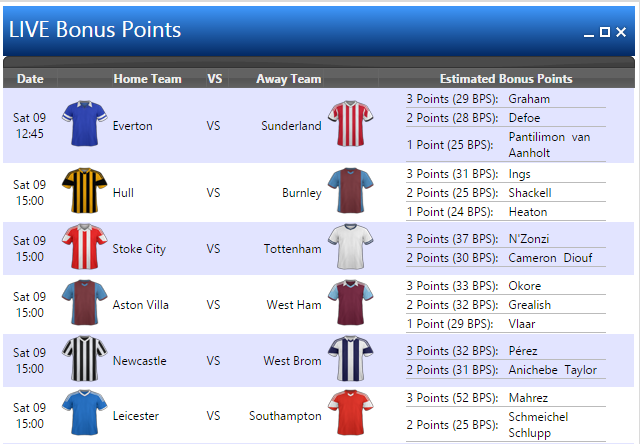Close the LIVE Bonus Points panel

pos(621,32)
